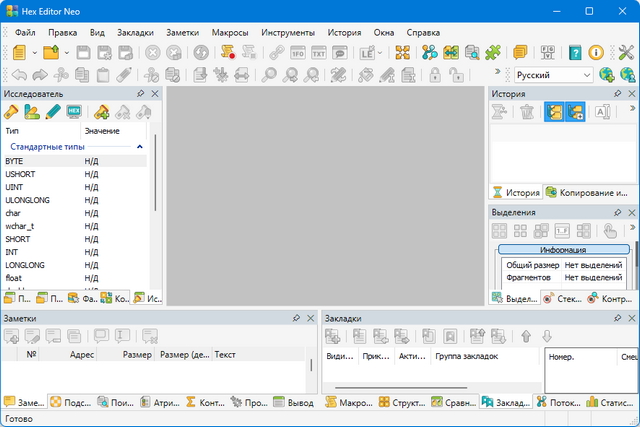
Task: Toggle first highlighted button in История toolbar
Action: [x=554, y=112]
